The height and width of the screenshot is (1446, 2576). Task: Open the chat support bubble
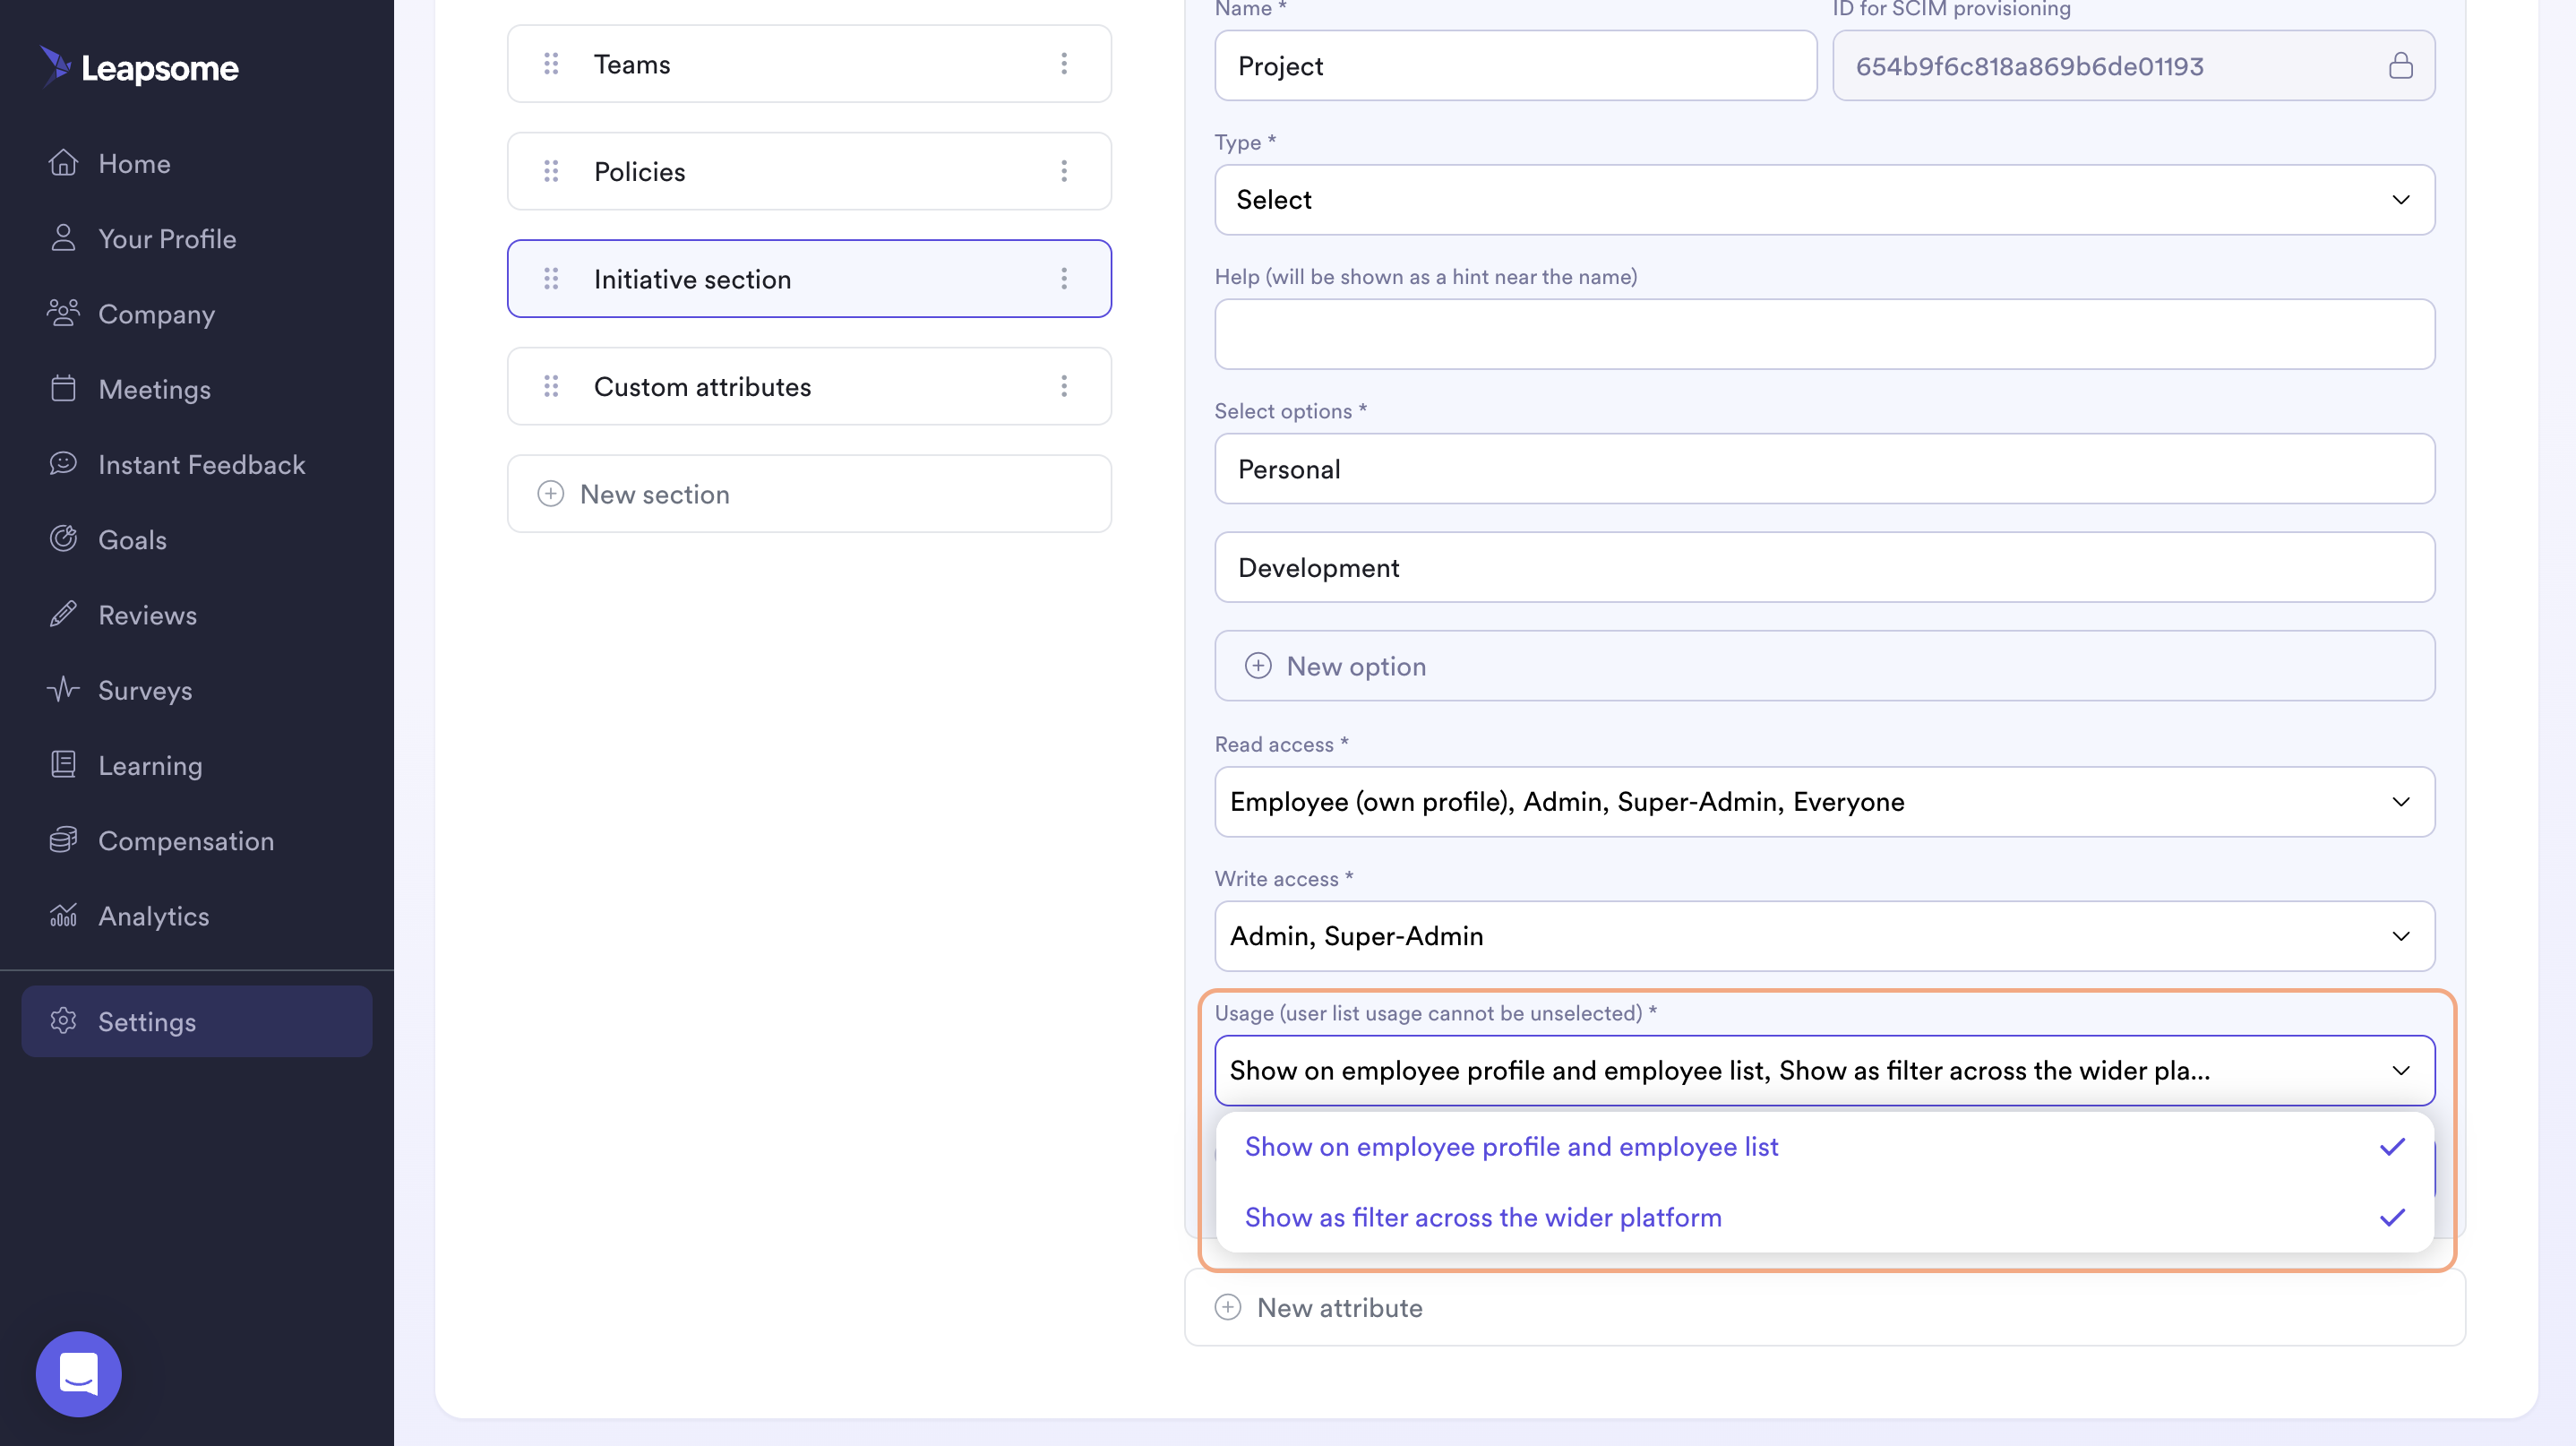[79, 1373]
